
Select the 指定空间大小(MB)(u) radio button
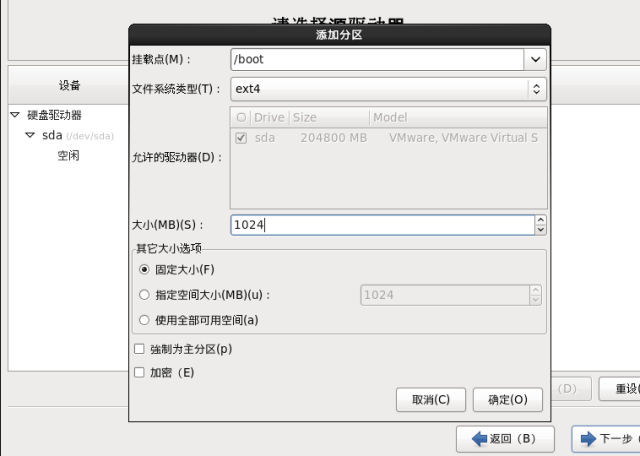(x=144, y=295)
